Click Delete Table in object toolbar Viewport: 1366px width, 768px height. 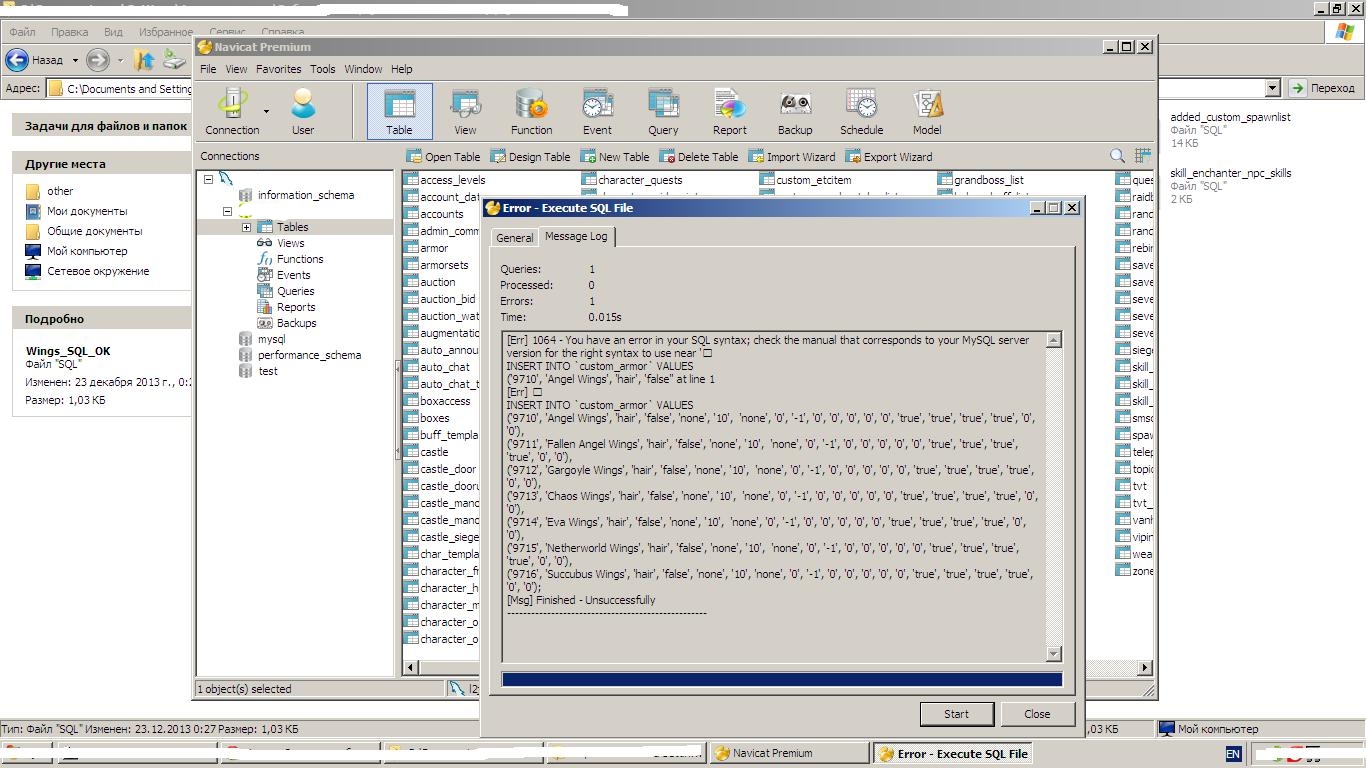[698, 156]
